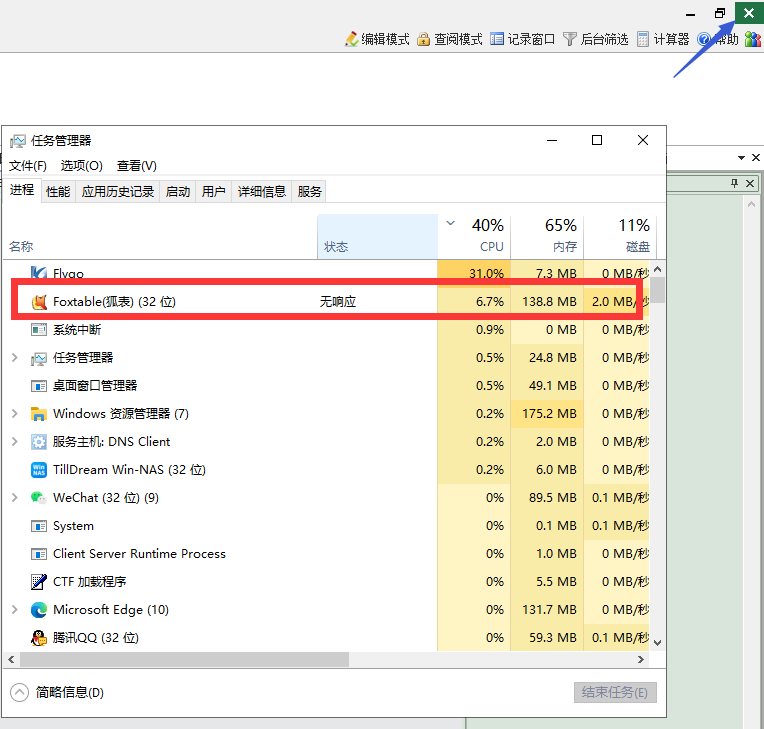The image size is (764, 729).
Task: Click the TillDream Win-NAS icon
Action: coord(38,470)
